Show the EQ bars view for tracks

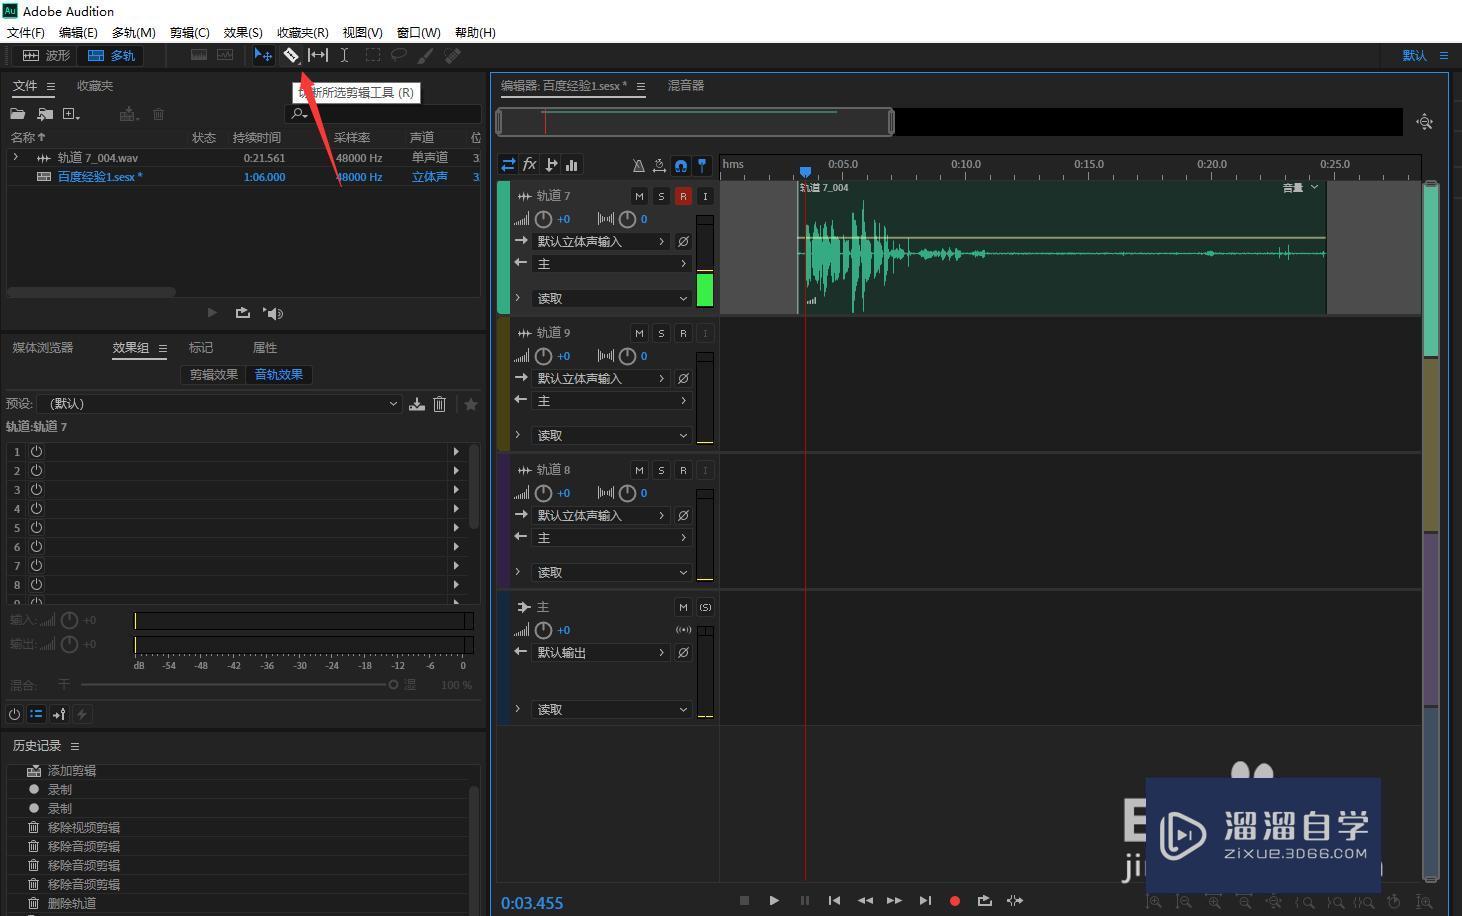572,165
